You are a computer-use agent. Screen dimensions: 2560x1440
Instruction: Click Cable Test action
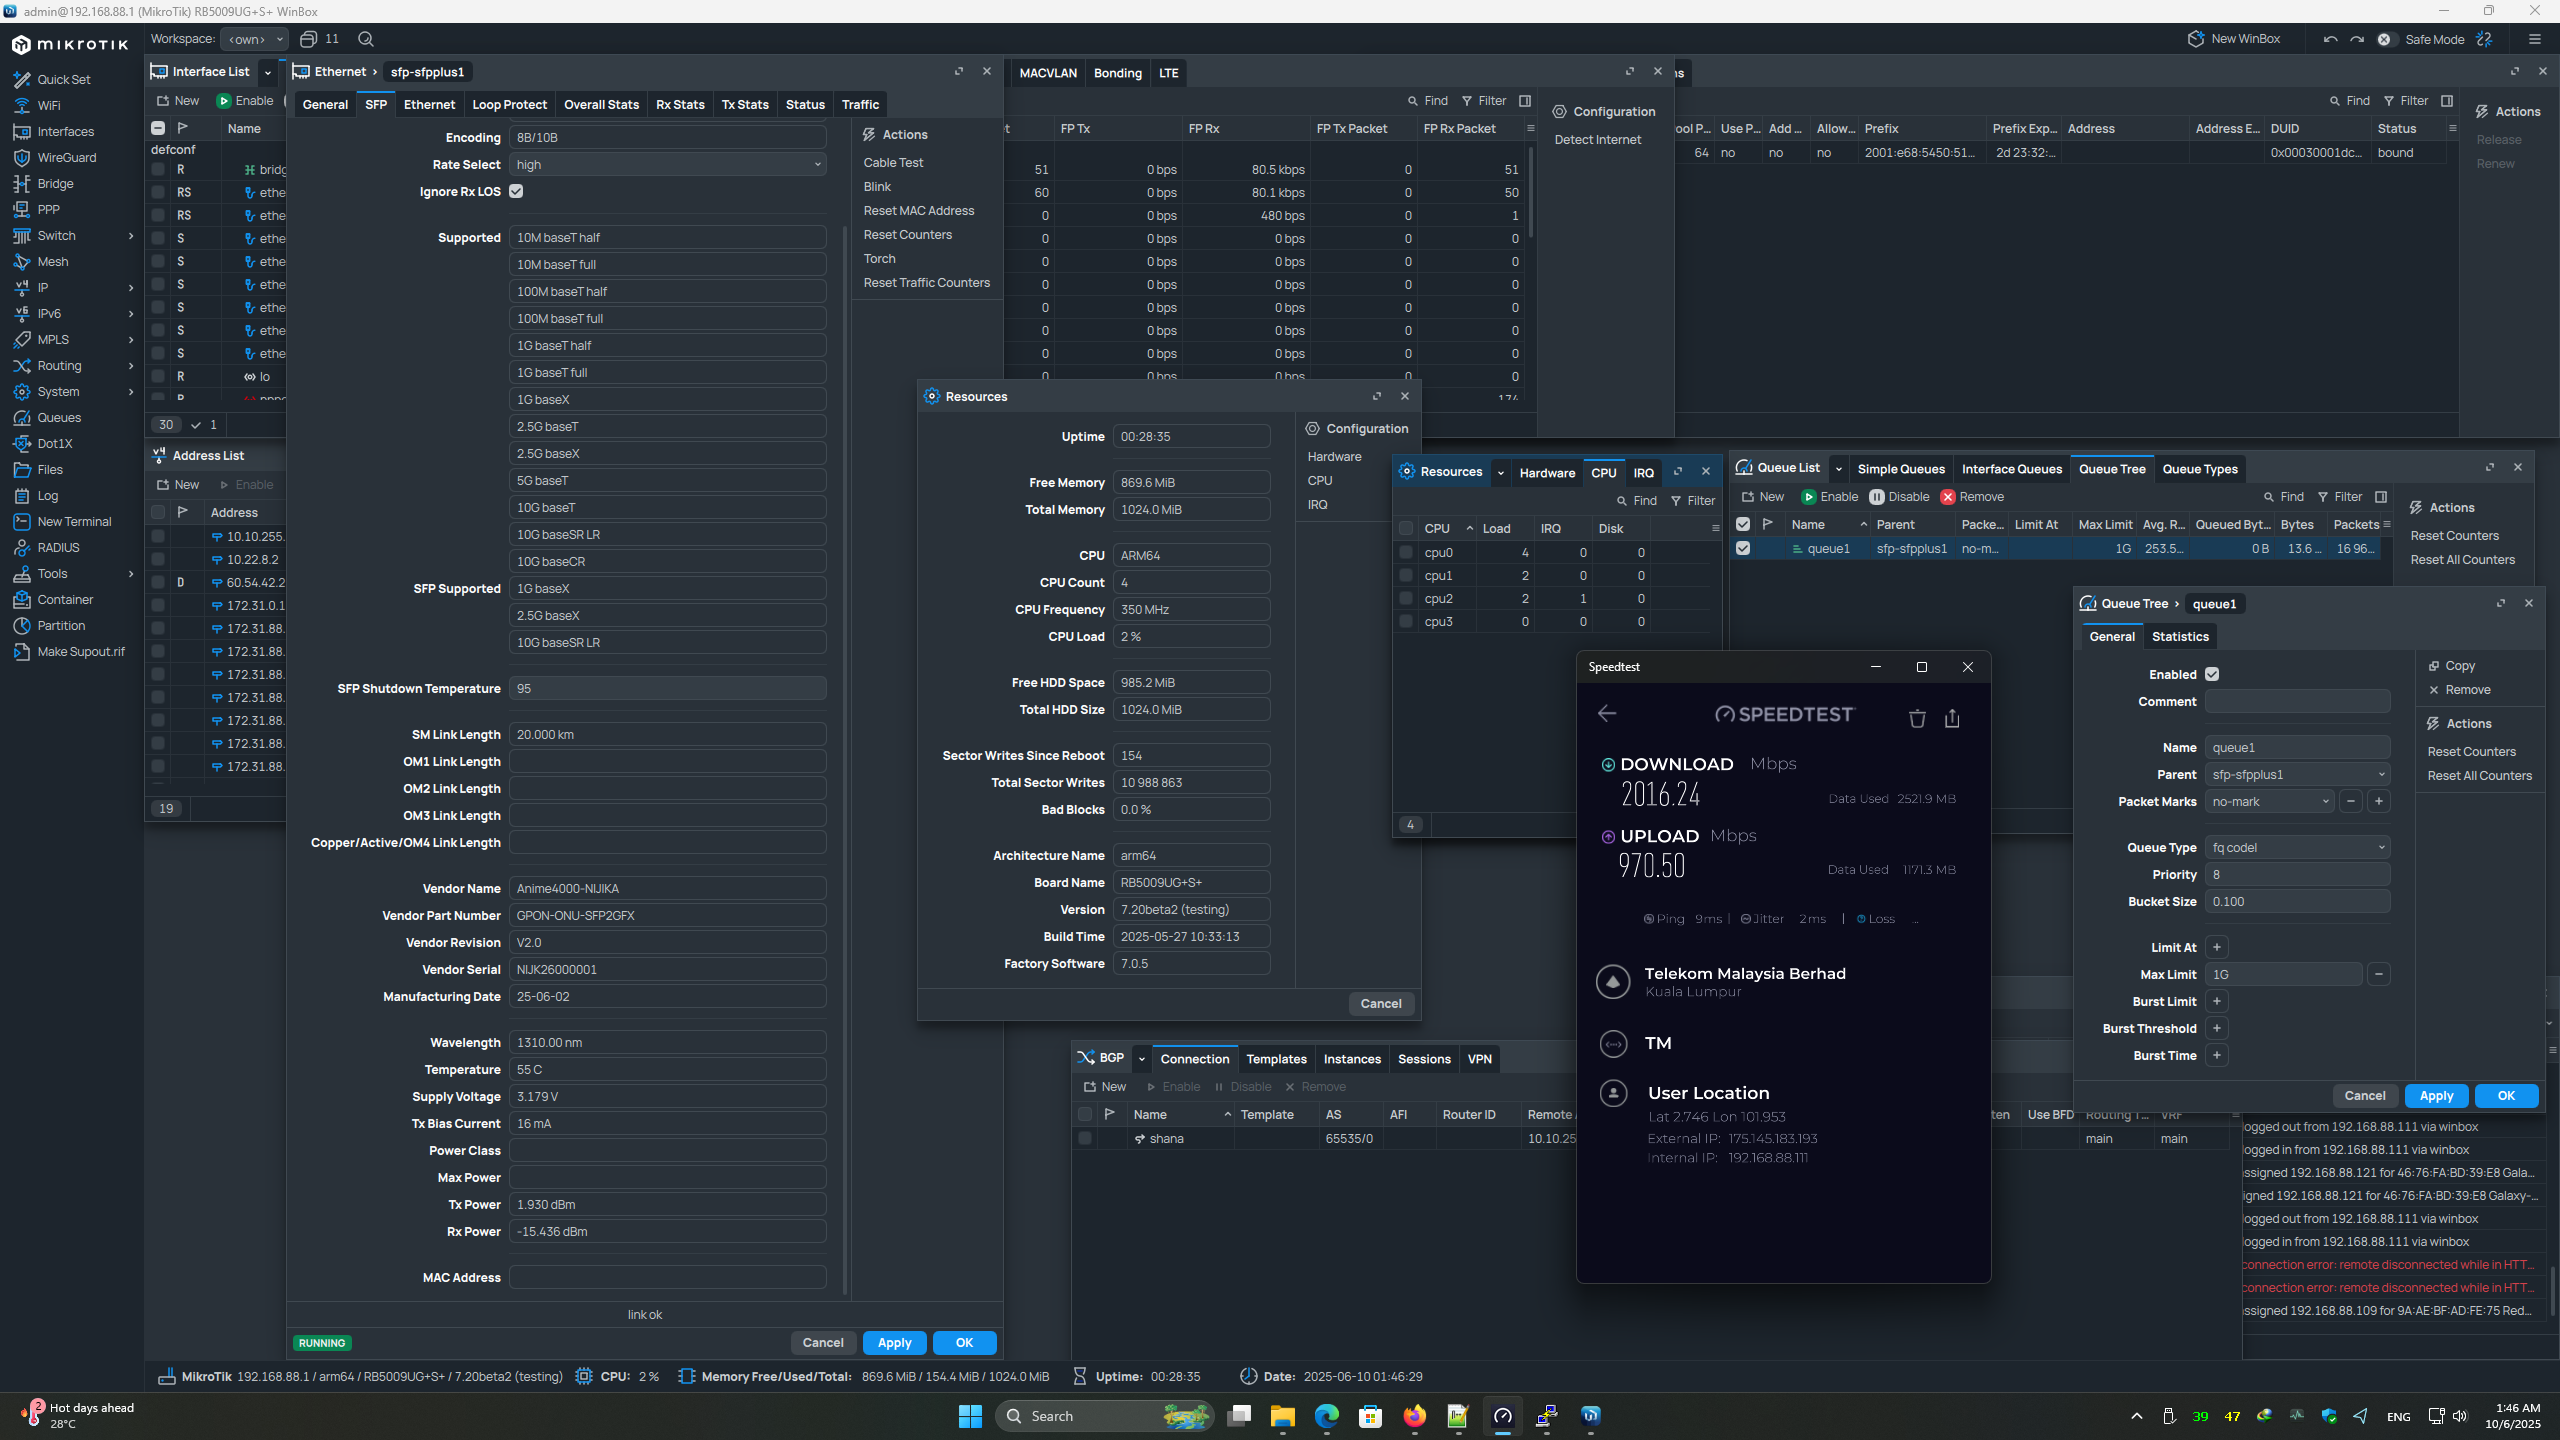[893, 162]
